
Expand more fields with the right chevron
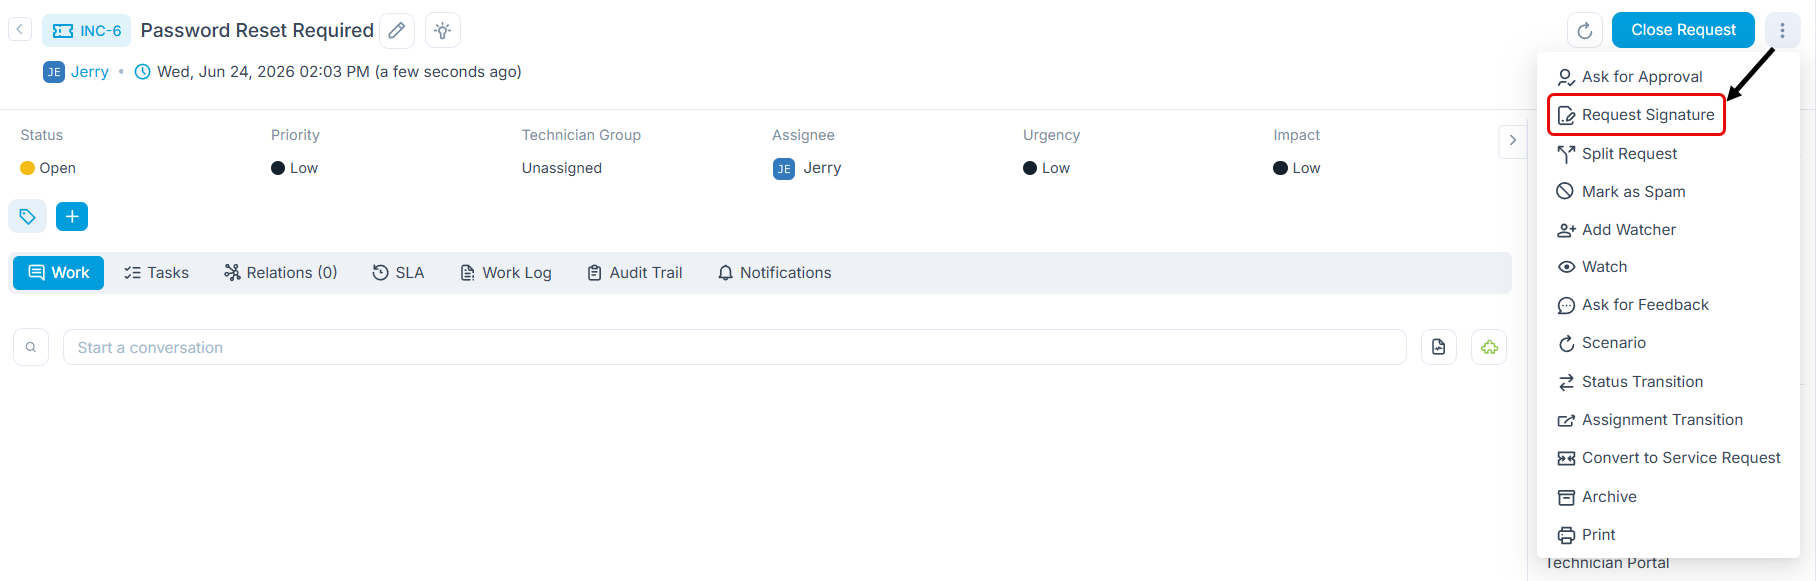tap(1512, 140)
